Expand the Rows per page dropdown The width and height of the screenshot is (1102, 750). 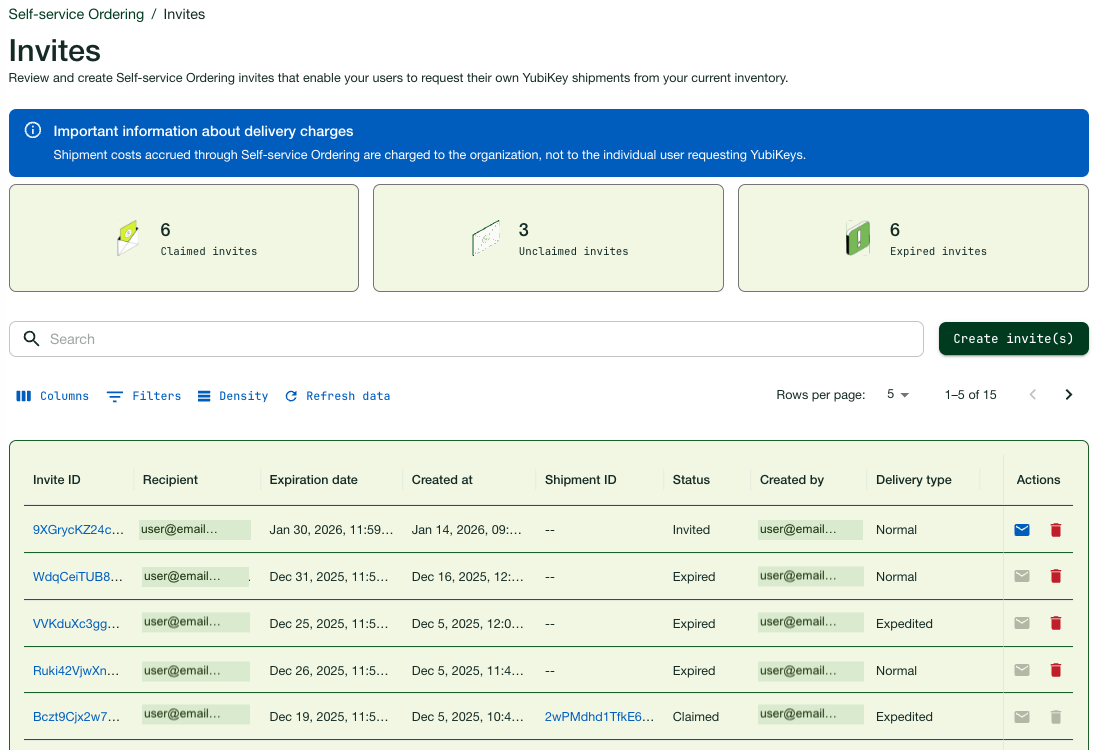click(897, 395)
